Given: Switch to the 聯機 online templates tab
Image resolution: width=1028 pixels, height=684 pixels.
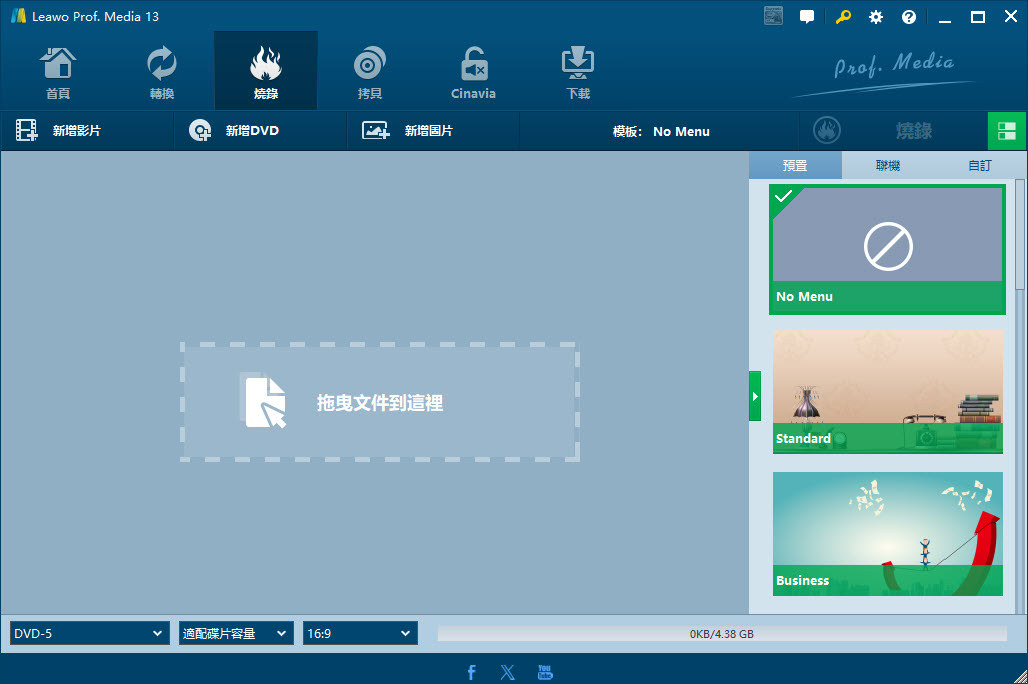Looking at the screenshot, I should (887, 165).
